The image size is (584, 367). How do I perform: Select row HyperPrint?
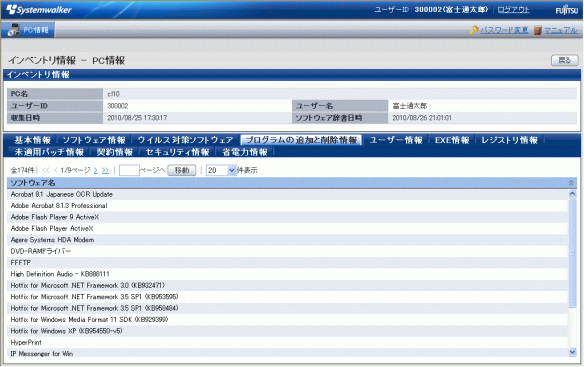coord(287,342)
